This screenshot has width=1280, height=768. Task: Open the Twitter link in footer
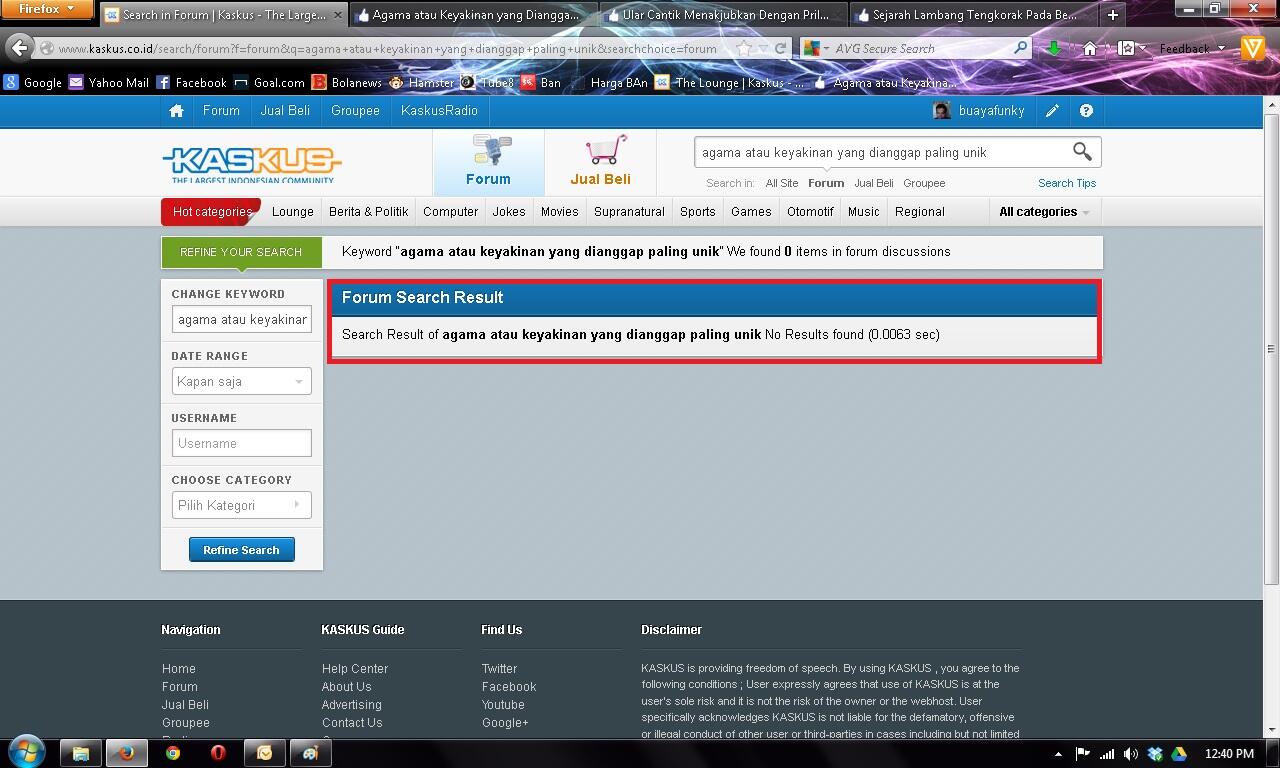[499, 669]
